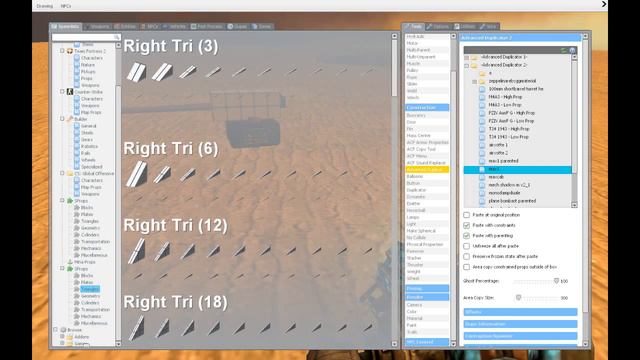
Task: Enable Paste at original position
Action: click(x=467, y=215)
